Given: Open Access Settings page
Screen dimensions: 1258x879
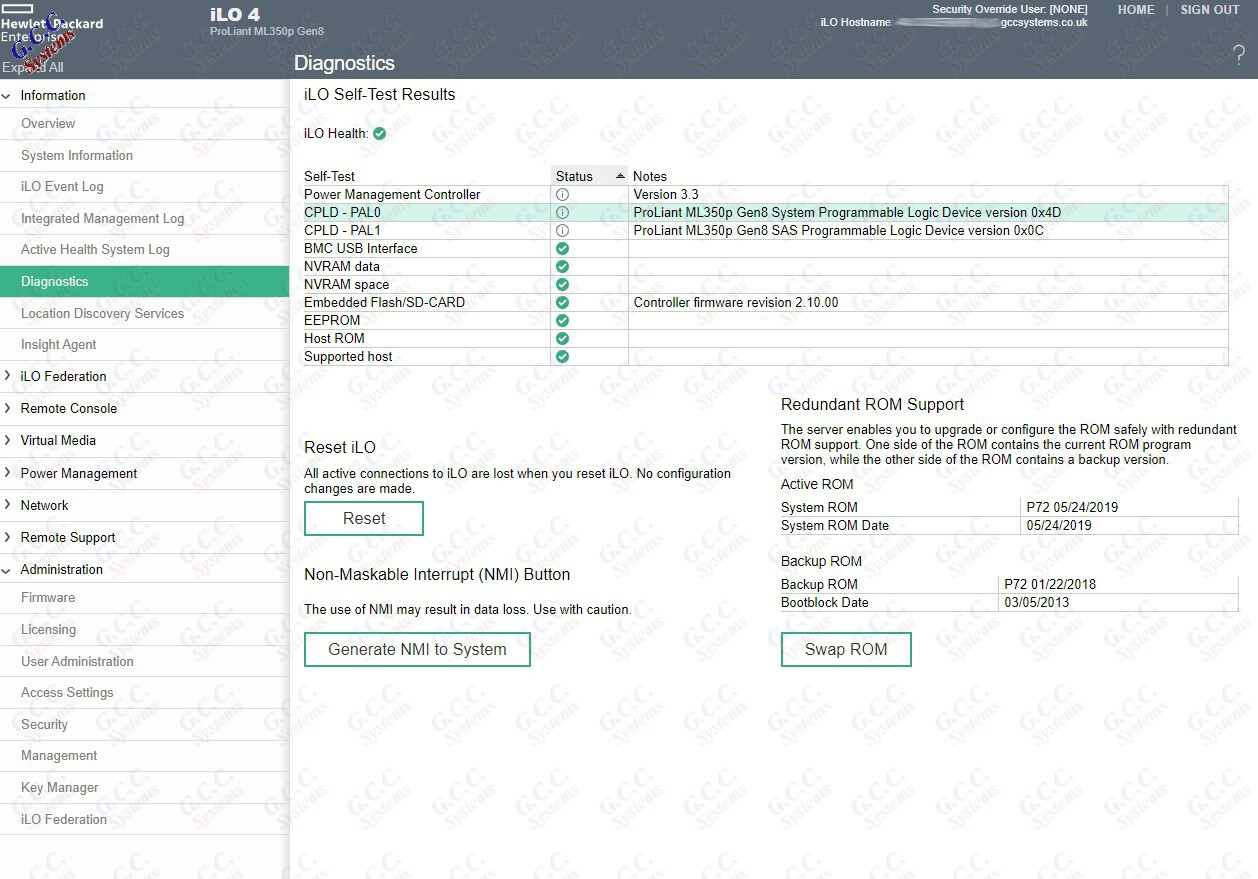Looking at the screenshot, I should (x=67, y=693).
